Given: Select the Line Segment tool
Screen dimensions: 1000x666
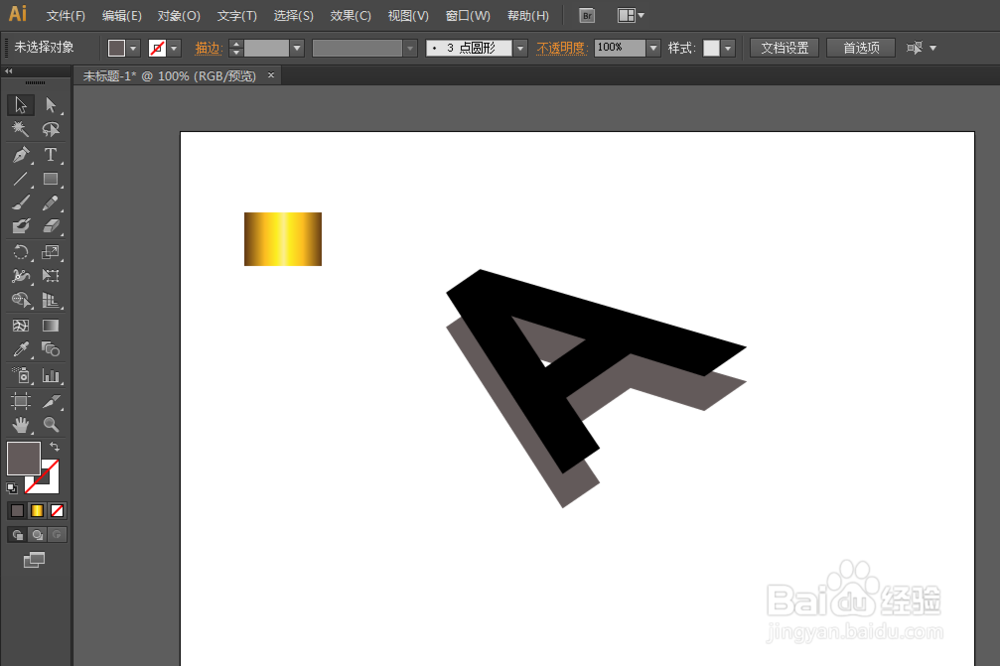Looking at the screenshot, I should click(x=21, y=179).
